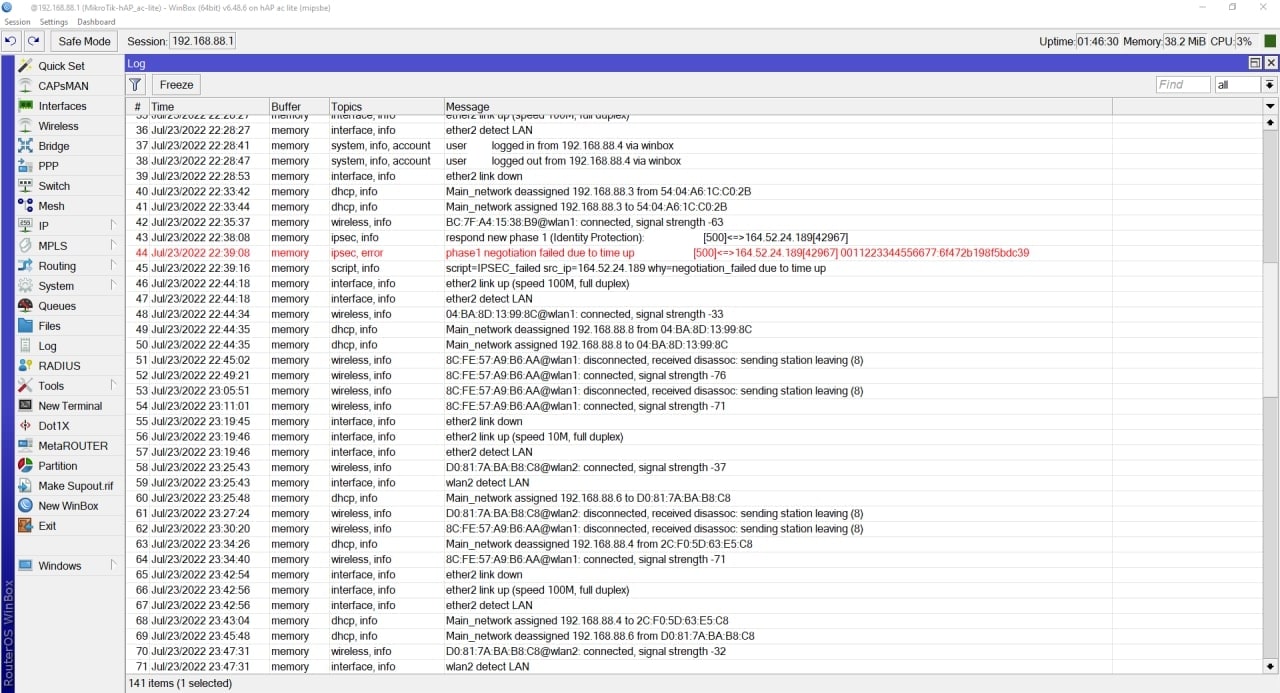Viewport: 1280px width, 693px height.
Task: Freeze the log output
Action: coord(176,85)
